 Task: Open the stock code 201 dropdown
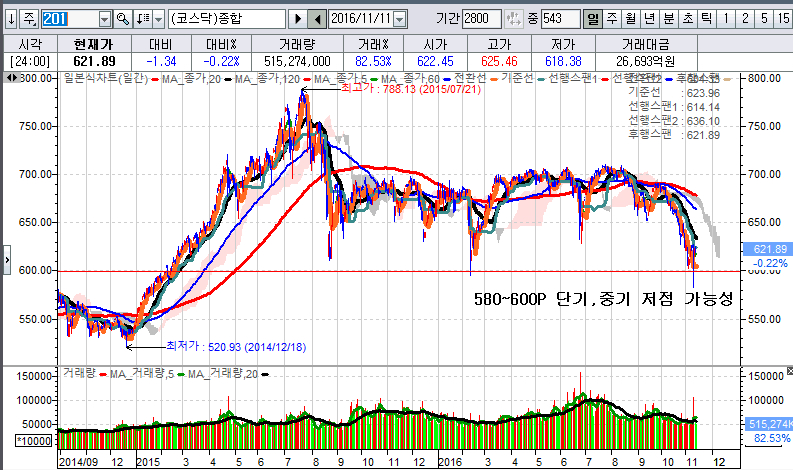[105, 19]
